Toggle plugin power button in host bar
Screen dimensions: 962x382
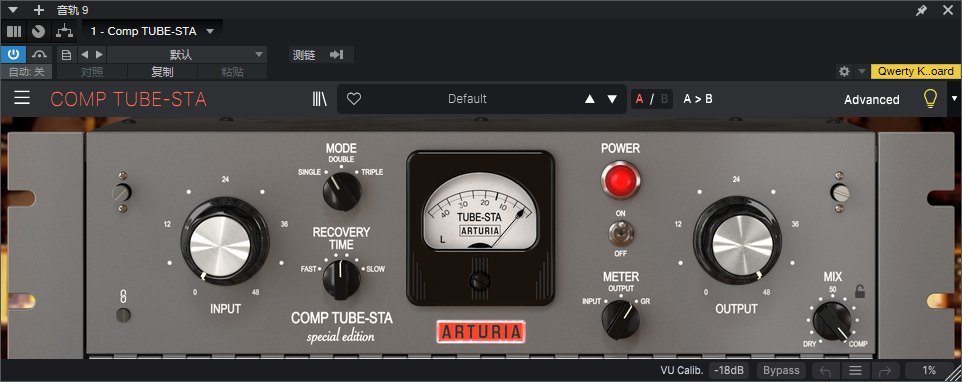13,55
